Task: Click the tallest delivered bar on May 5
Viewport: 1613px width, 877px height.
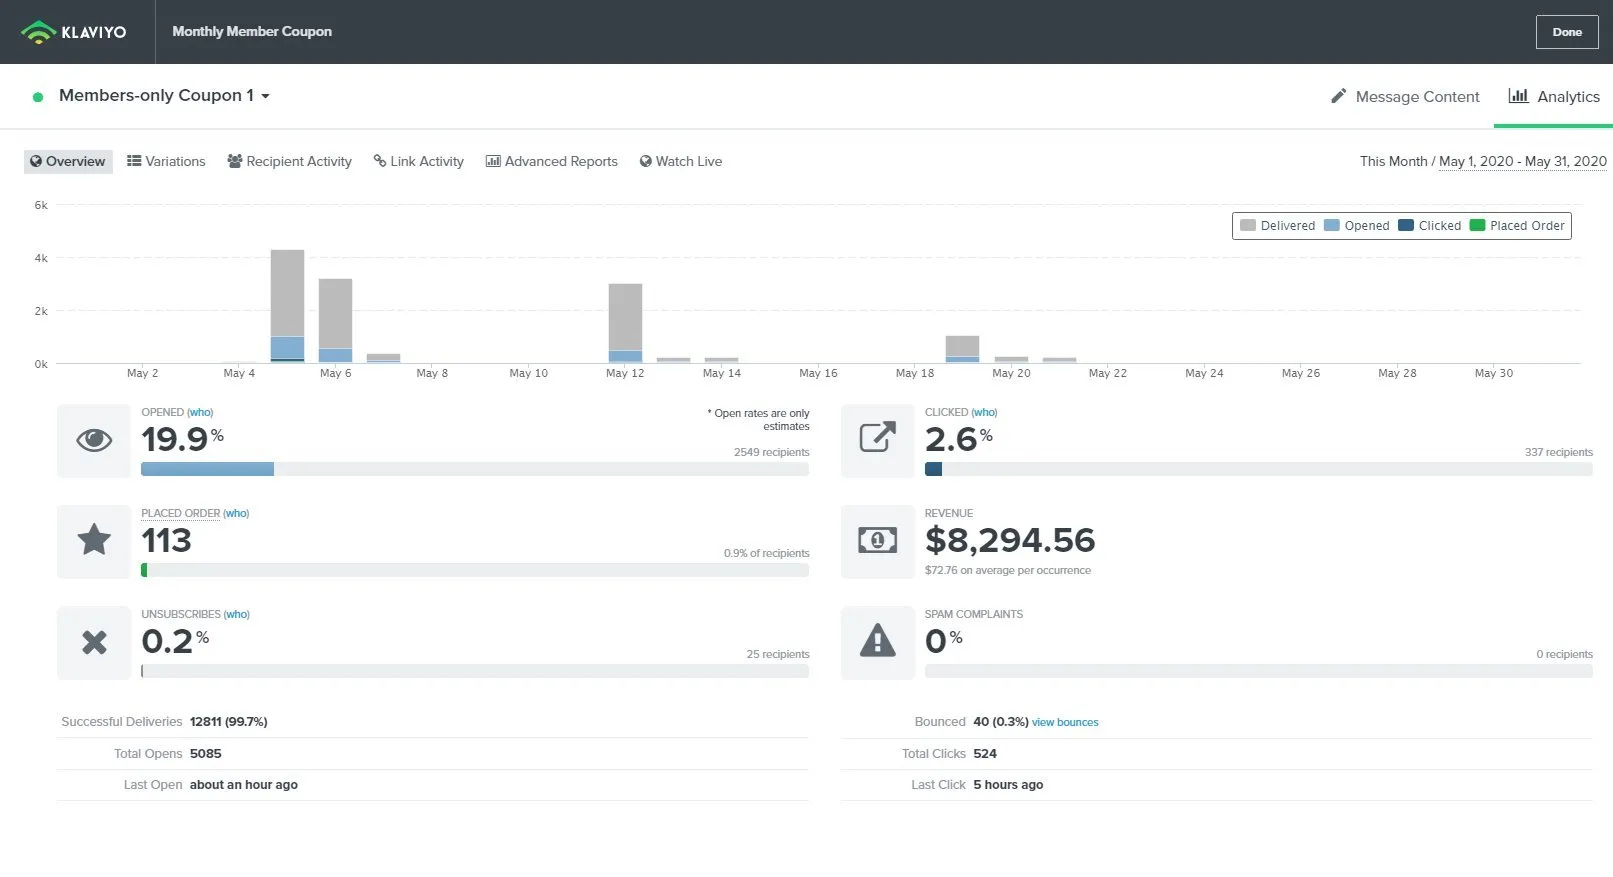Action: click(x=287, y=292)
